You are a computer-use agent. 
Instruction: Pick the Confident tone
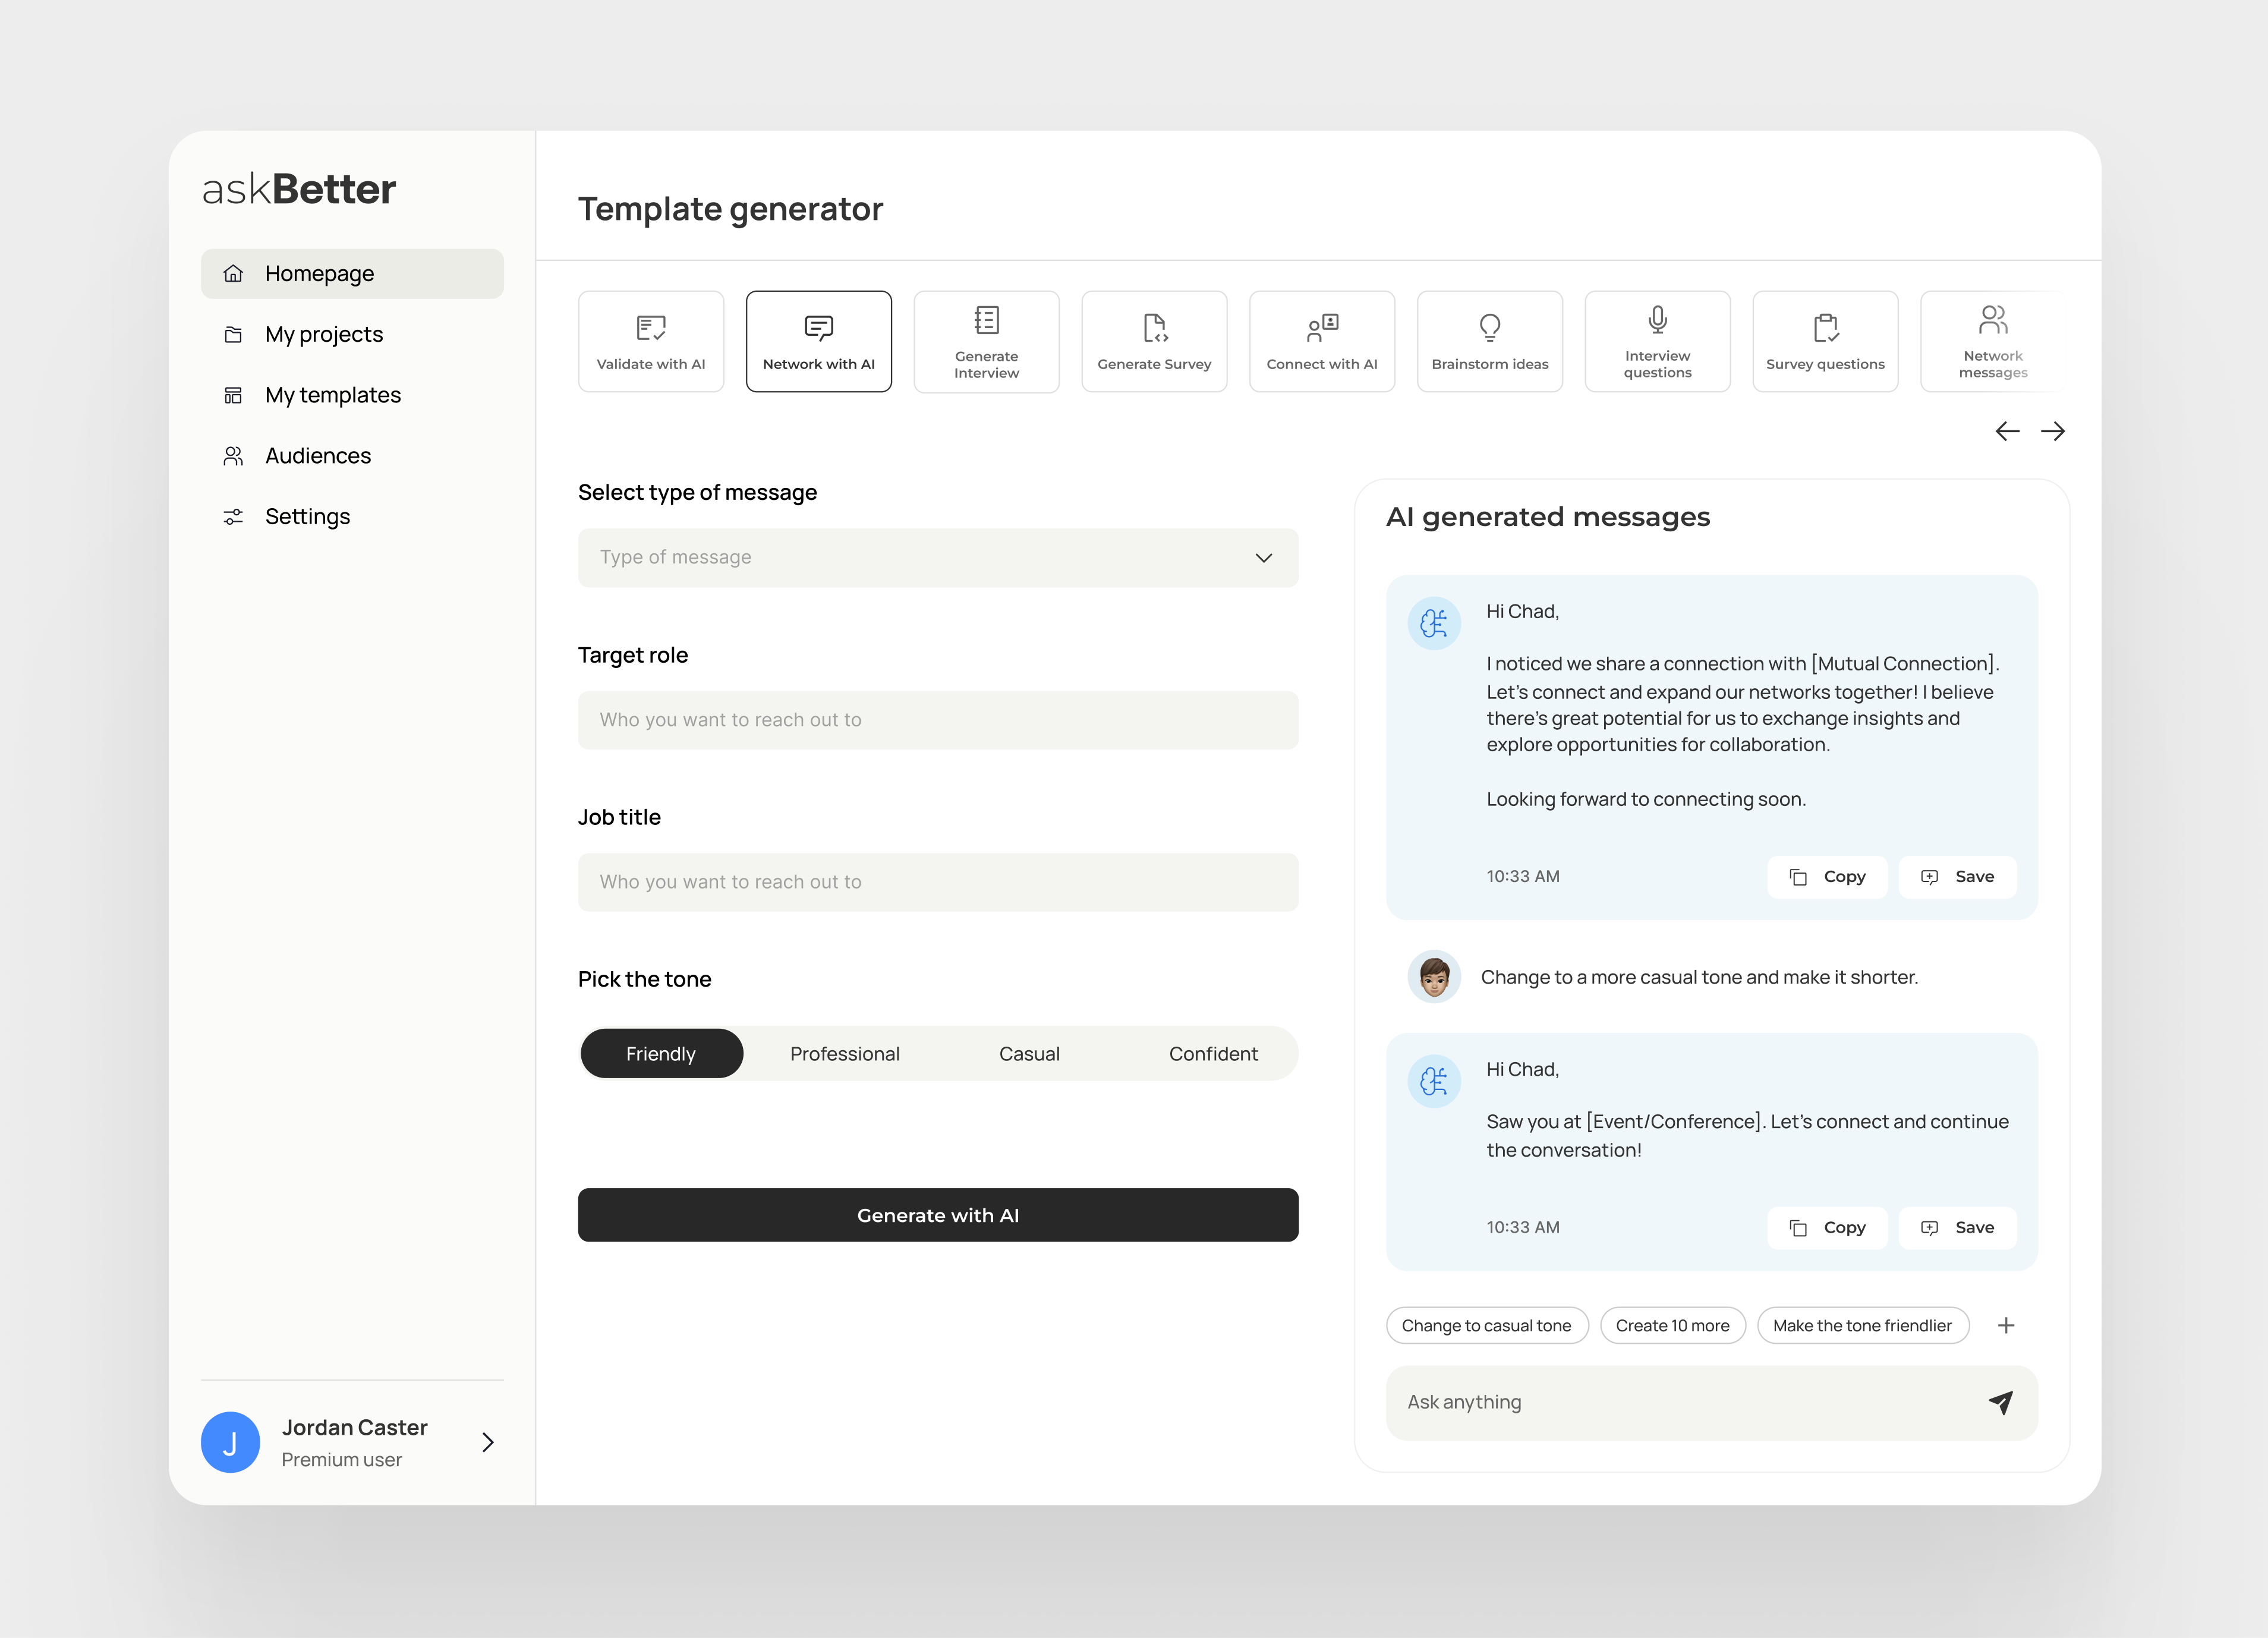(1212, 1053)
